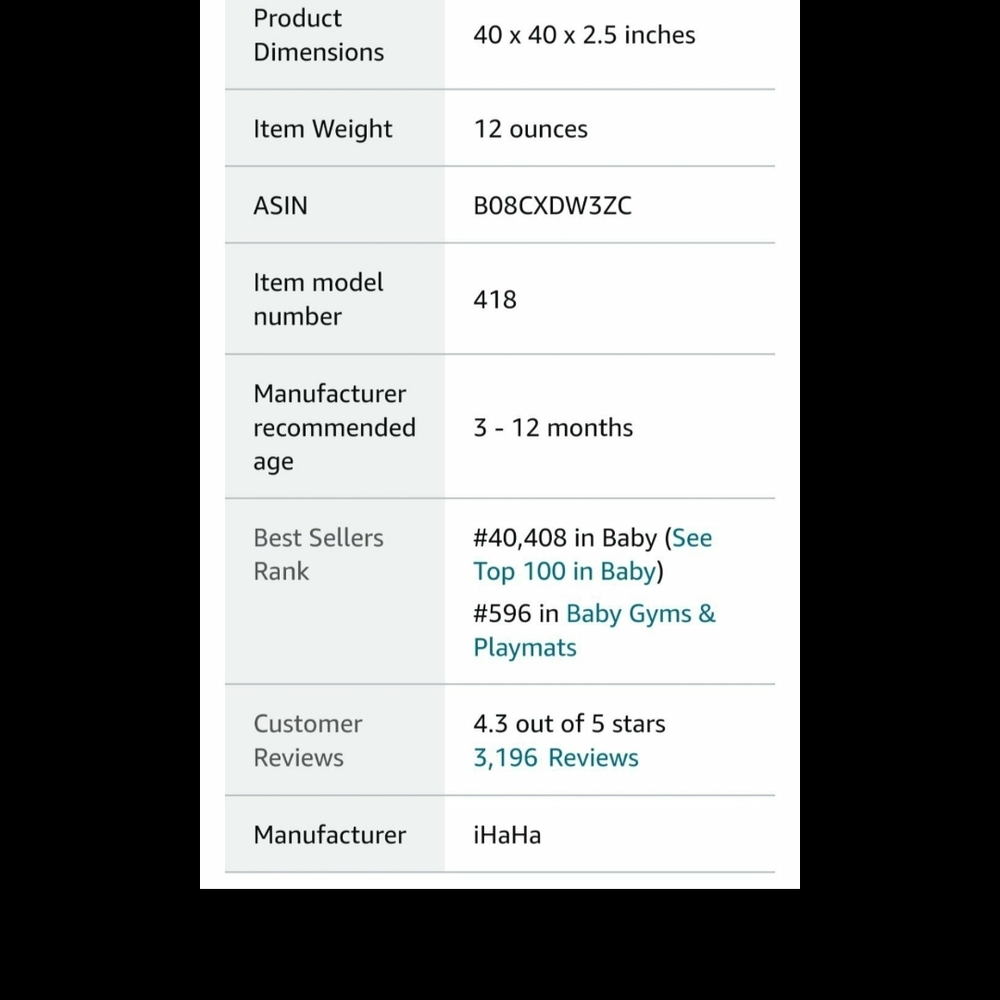Open the Baby Gyms & Playmats category link
The width and height of the screenshot is (1000, 1000).
(x=594, y=630)
